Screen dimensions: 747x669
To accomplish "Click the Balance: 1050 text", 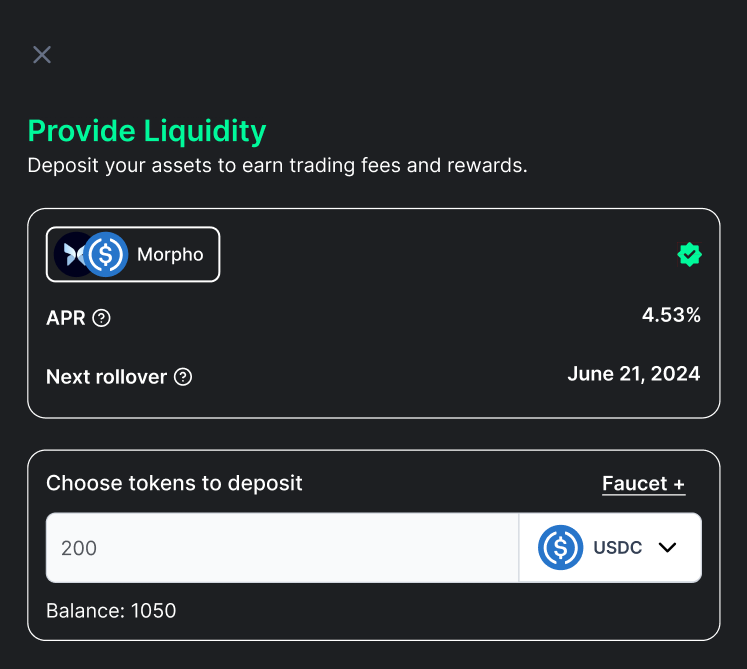I will click(x=111, y=610).
